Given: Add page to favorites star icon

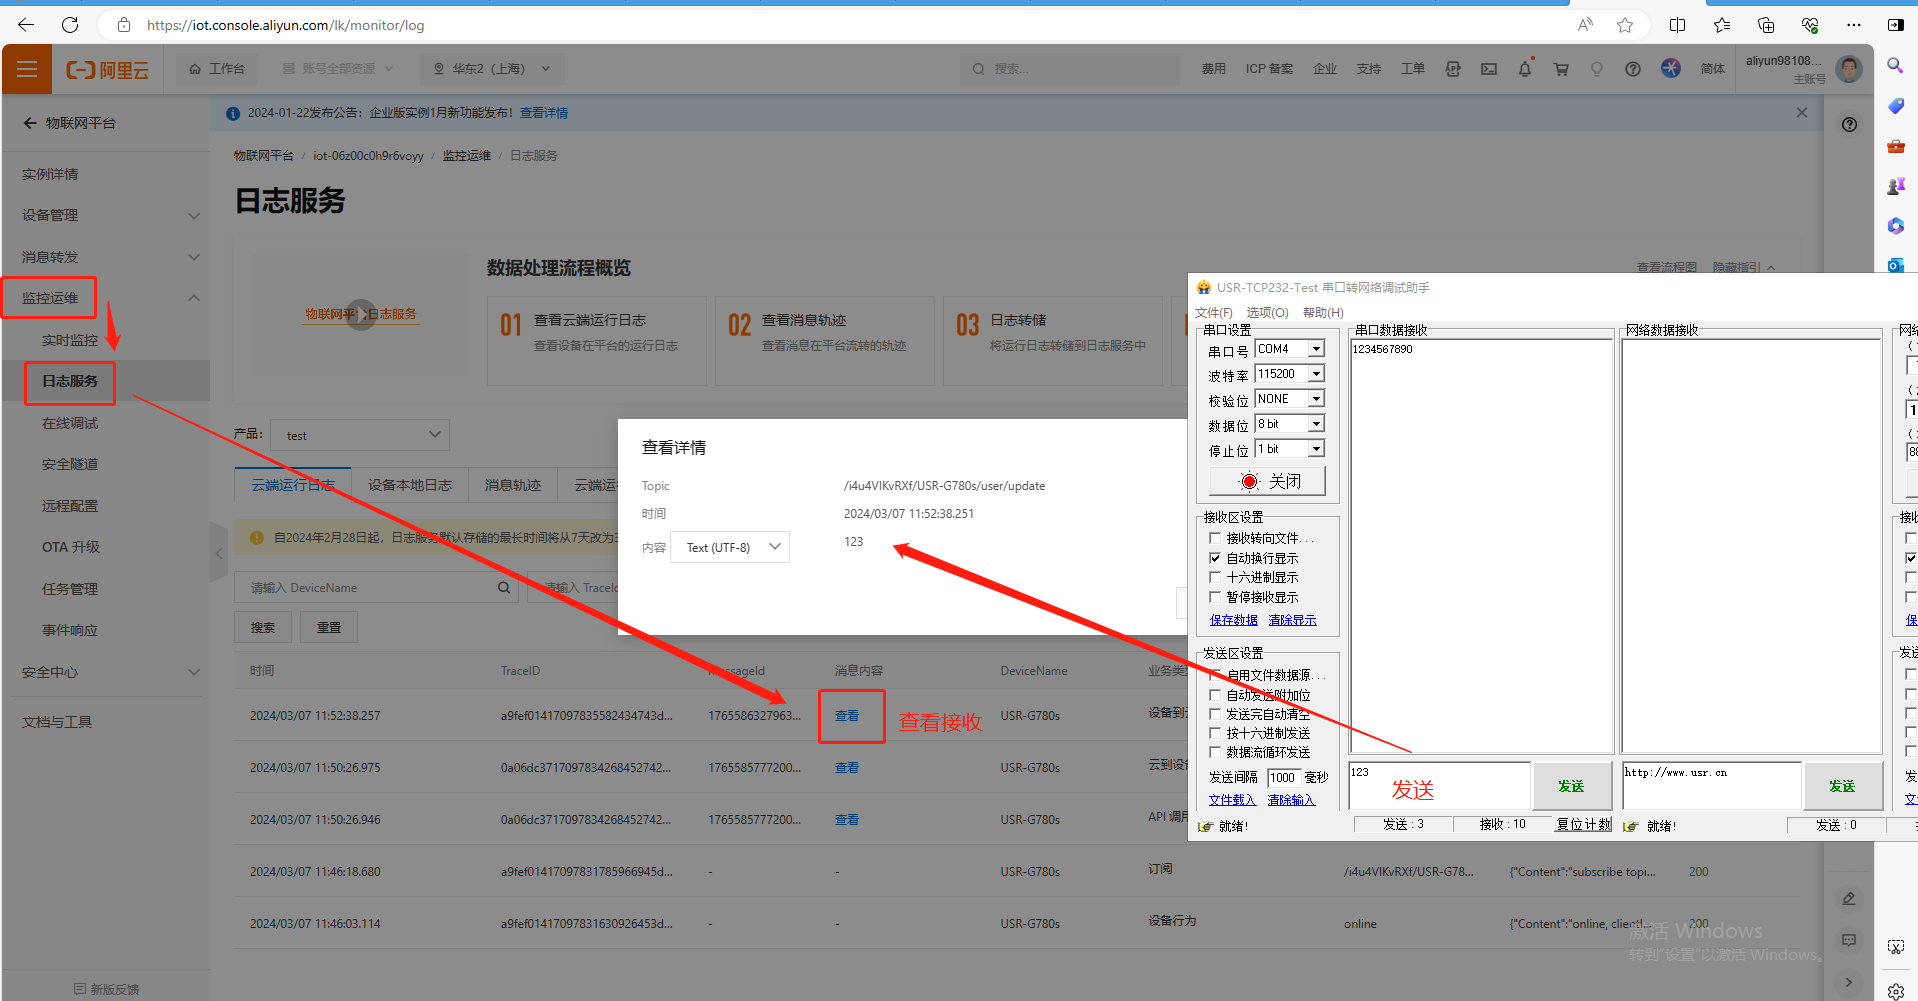Looking at the screenshot, I should coord(1625,25).
